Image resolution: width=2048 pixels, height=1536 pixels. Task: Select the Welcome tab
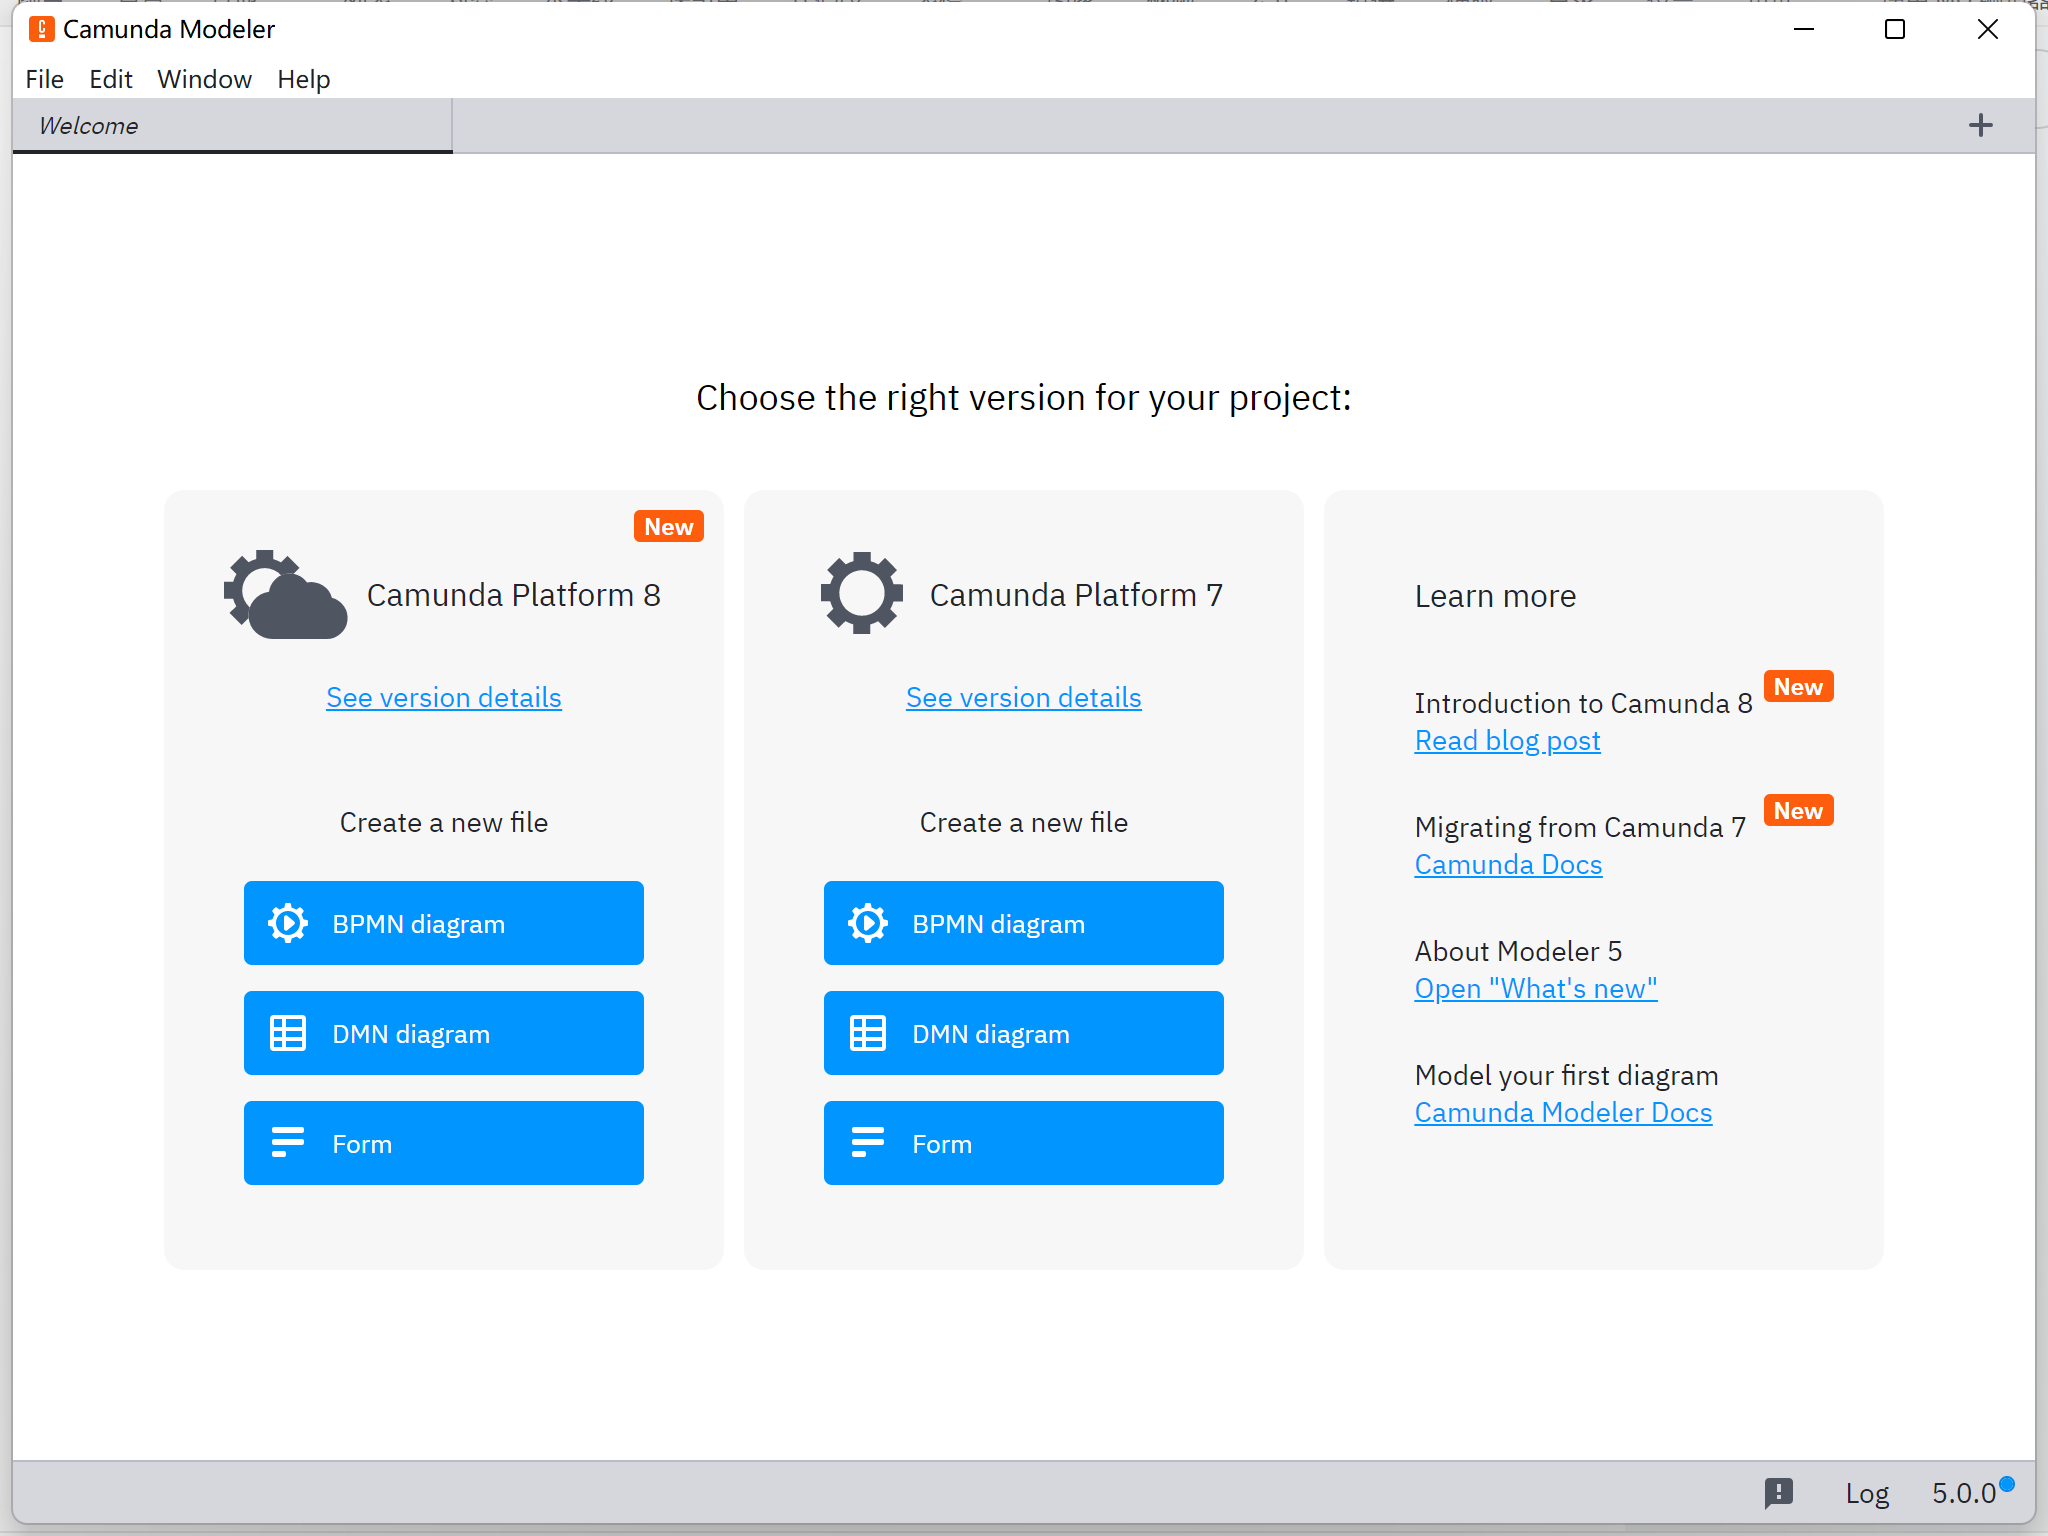click(x=232, y=126)
